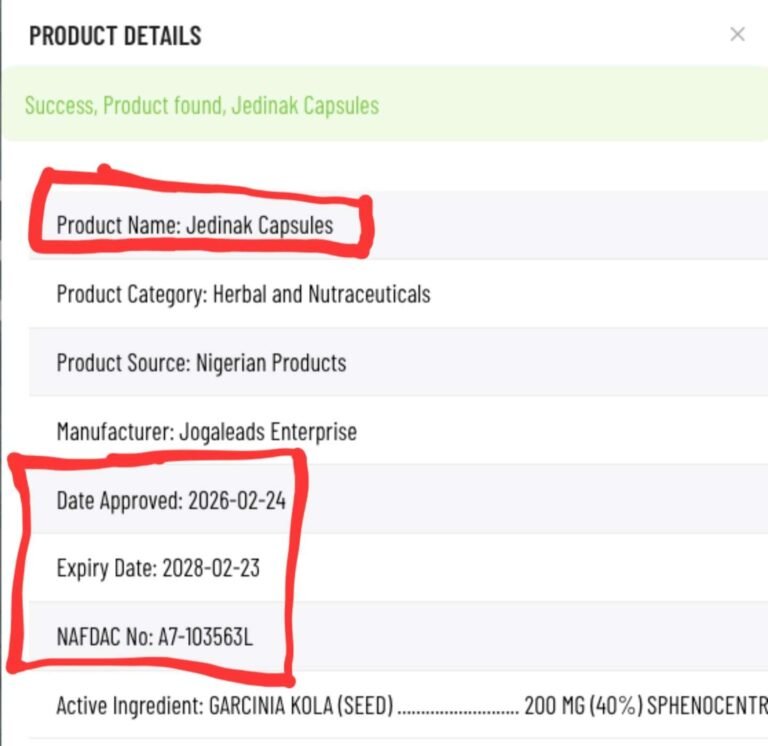Select the 'GARCINIA KOLA (SEED)' ingredient text
Viewport: 768px width, 746px height.
(301, 706)
